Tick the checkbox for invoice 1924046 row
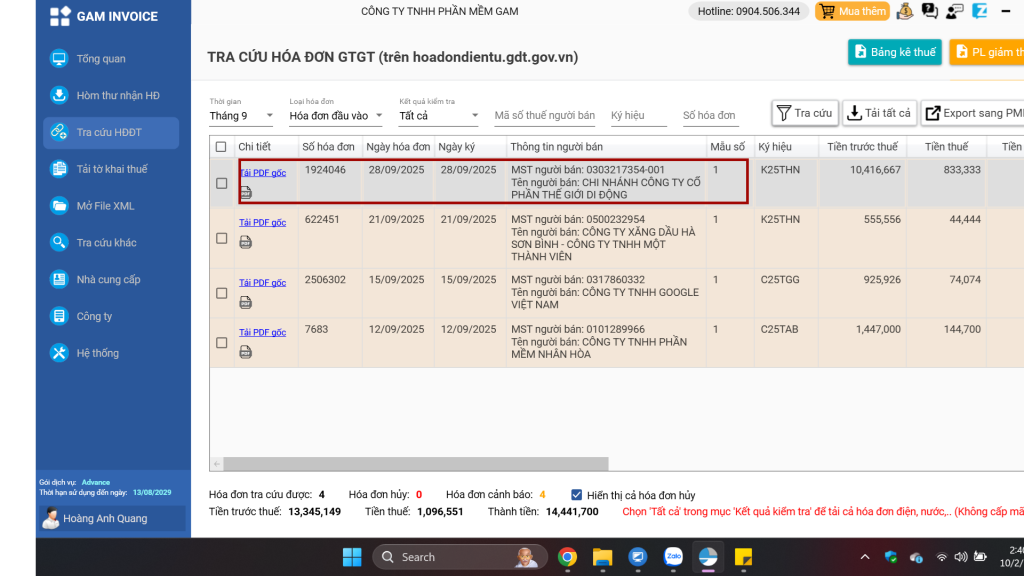This screenshot has width=1024, height=576. 222,183
